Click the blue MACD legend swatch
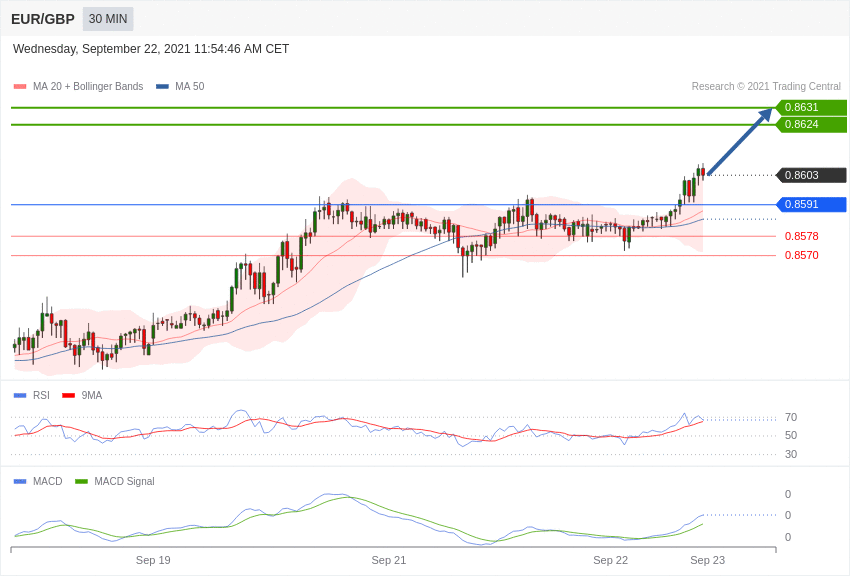Viewport: 850px width, 576px height. tap(20, 481)
